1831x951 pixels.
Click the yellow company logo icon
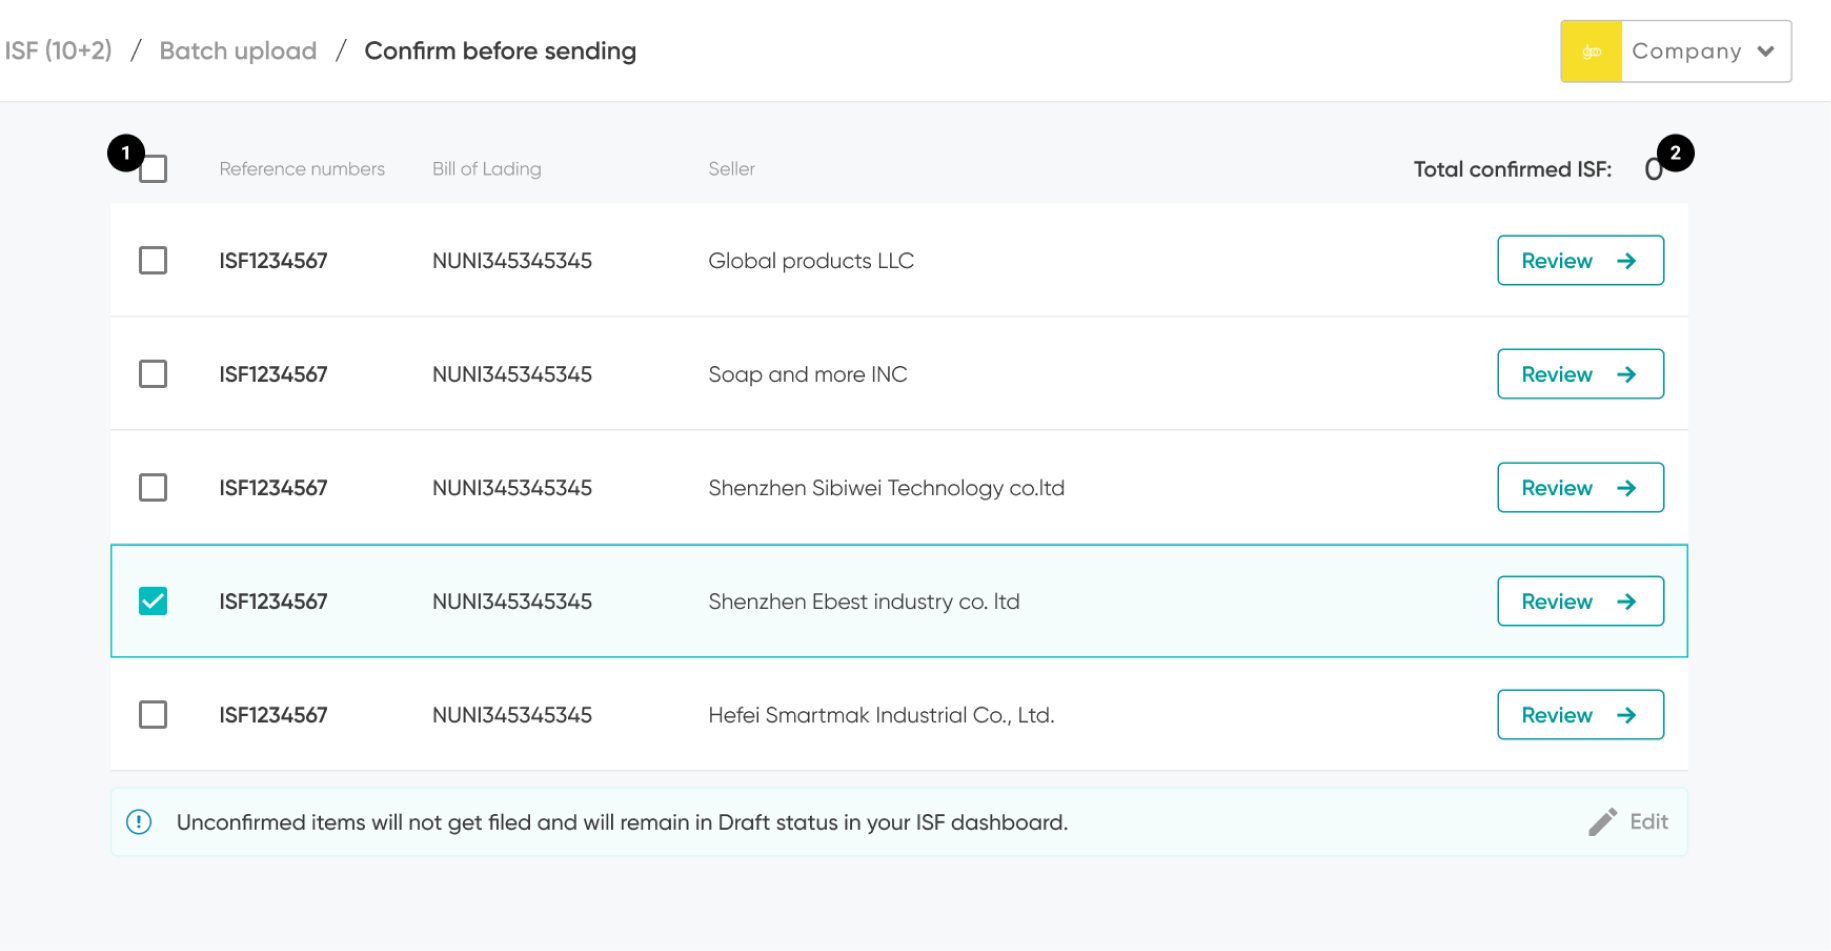pyautogui.click(x=1591, y=51)
